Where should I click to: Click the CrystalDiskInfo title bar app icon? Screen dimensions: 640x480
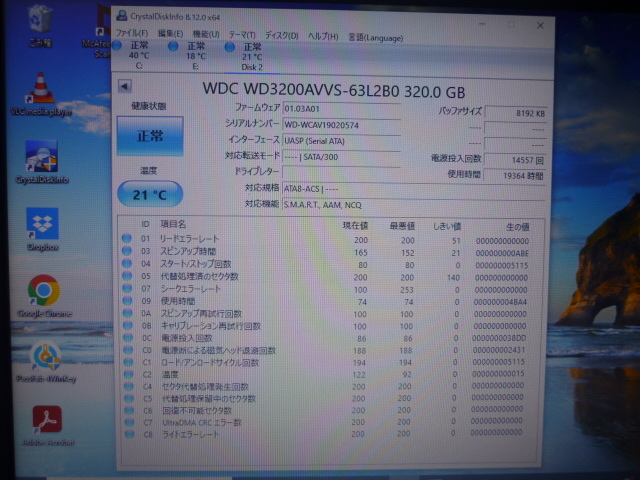pos(121,16)
